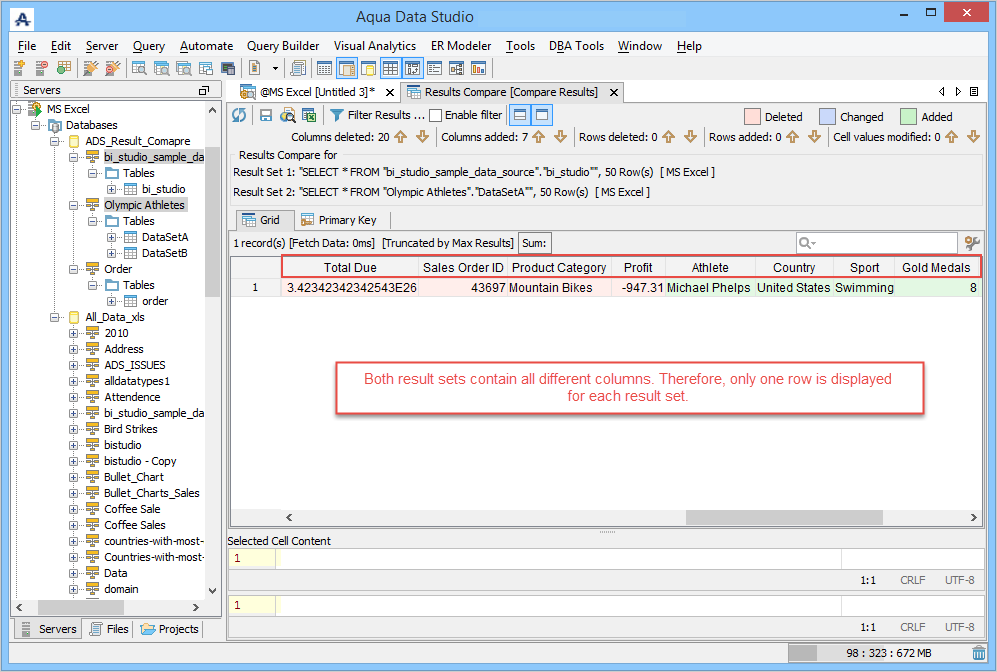The height and width of the screenshot is (672, 997).
Task: Click the ER Modeler diagram toolbar icon
Action: tap(457, 67)
